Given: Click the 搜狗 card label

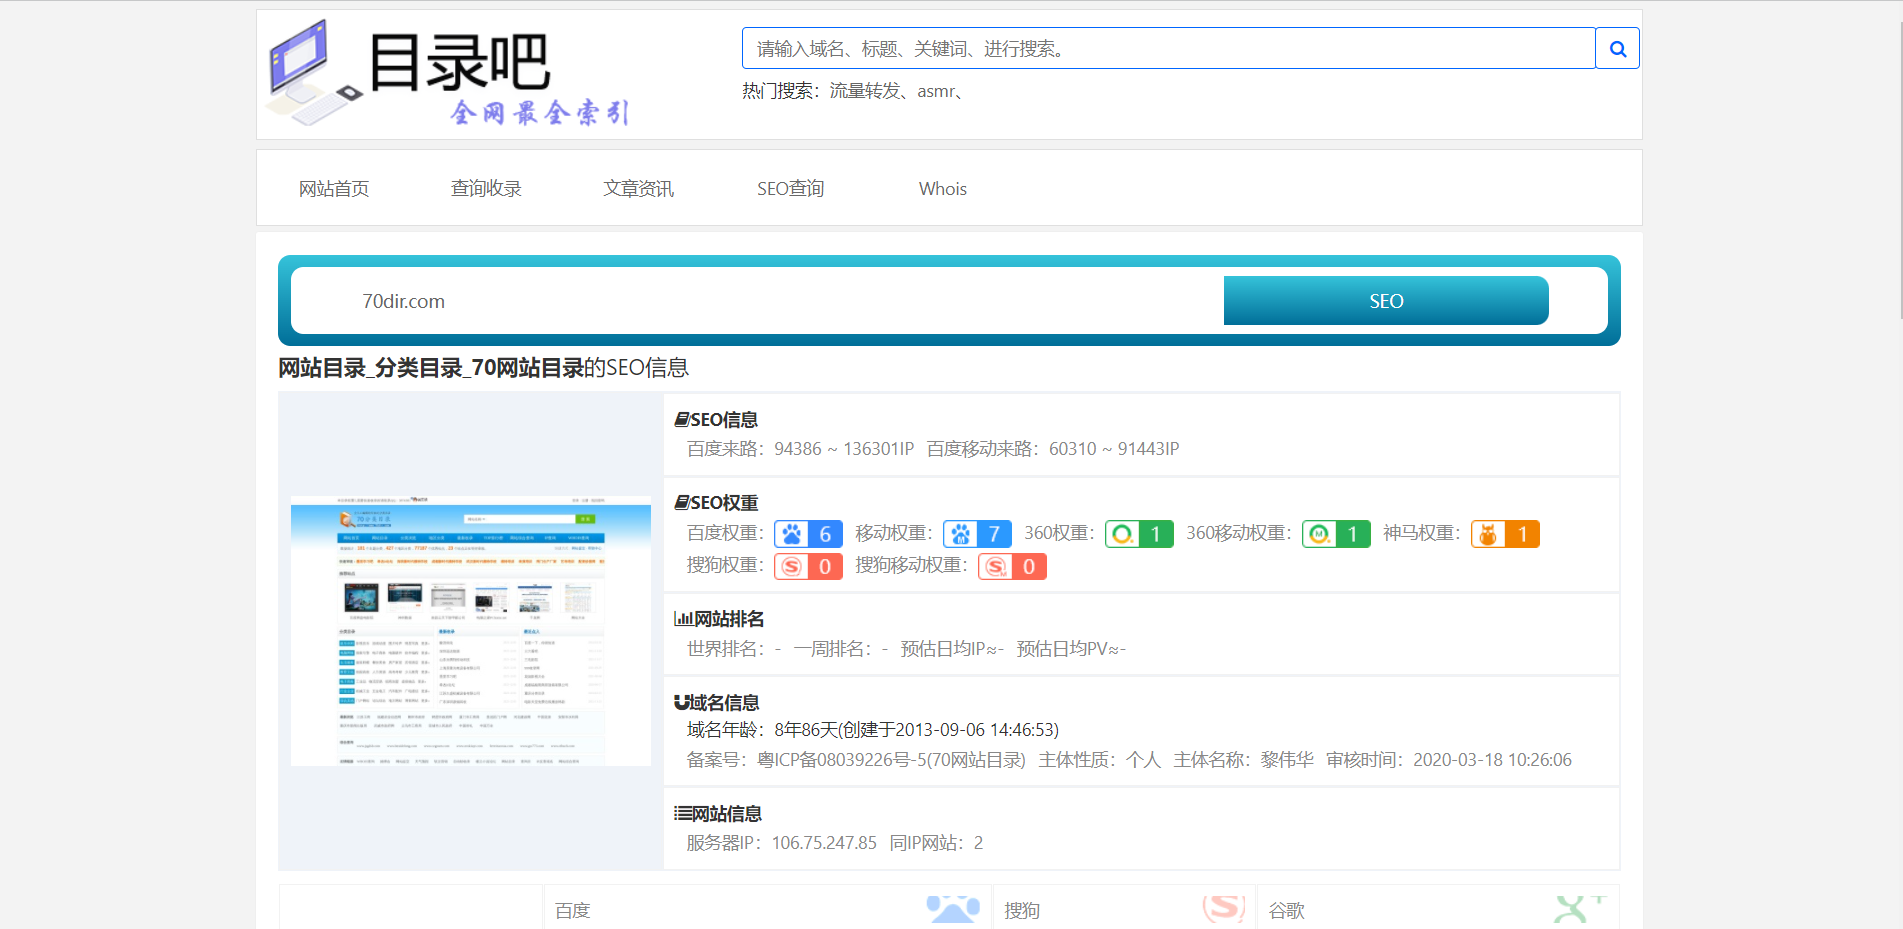Looking at the screenshot, I should pos(1022,911).
